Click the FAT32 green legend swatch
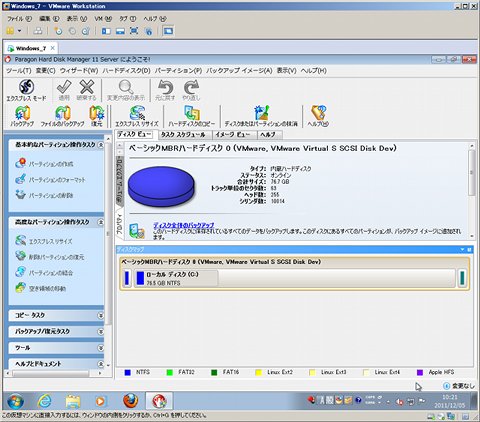The image size is (480, 422). point(170,372)
